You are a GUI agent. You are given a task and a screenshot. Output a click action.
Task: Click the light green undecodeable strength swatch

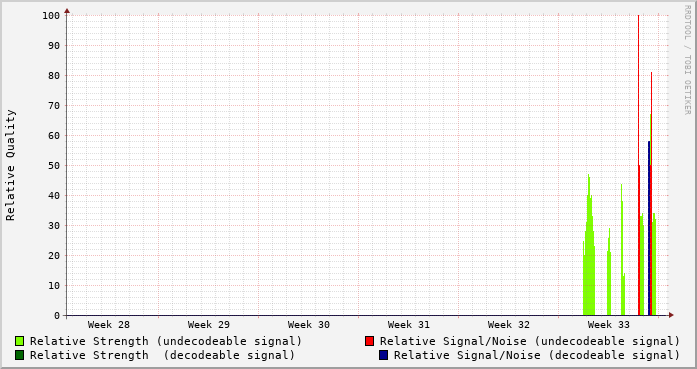20,341
